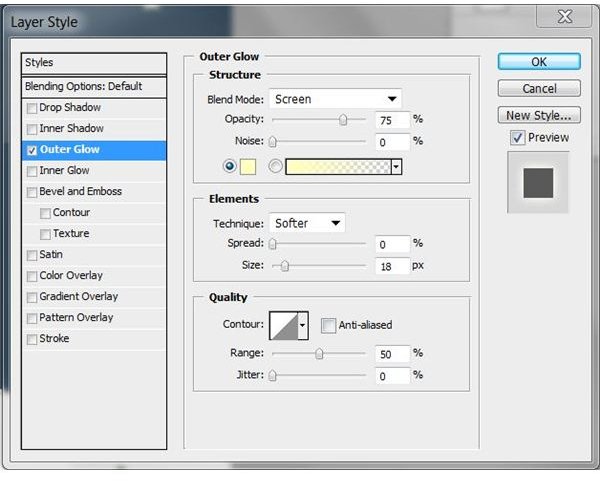Viewport: 600px width, 481px height.
Task: Select the Bevel and Emboss label
Action: (x=80, y=192)
